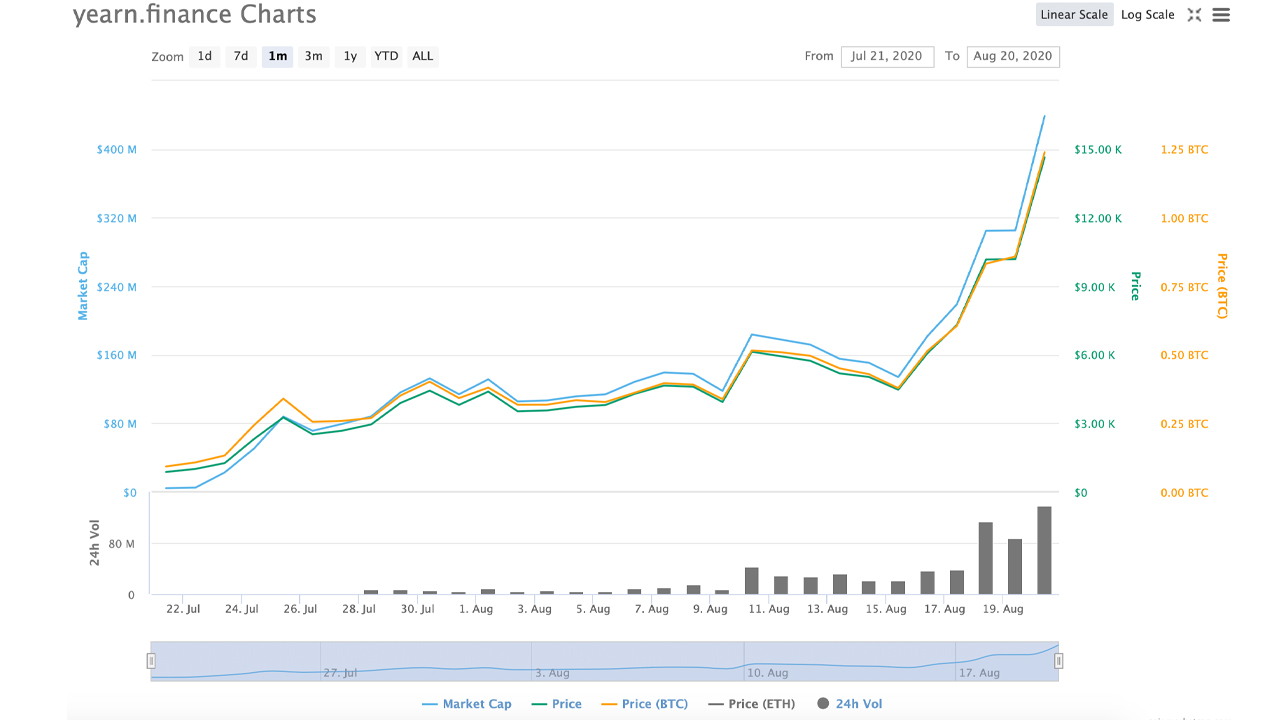Grab the left navigator range handle
The height and width of the screenshot is (720, 1280).
151,661
